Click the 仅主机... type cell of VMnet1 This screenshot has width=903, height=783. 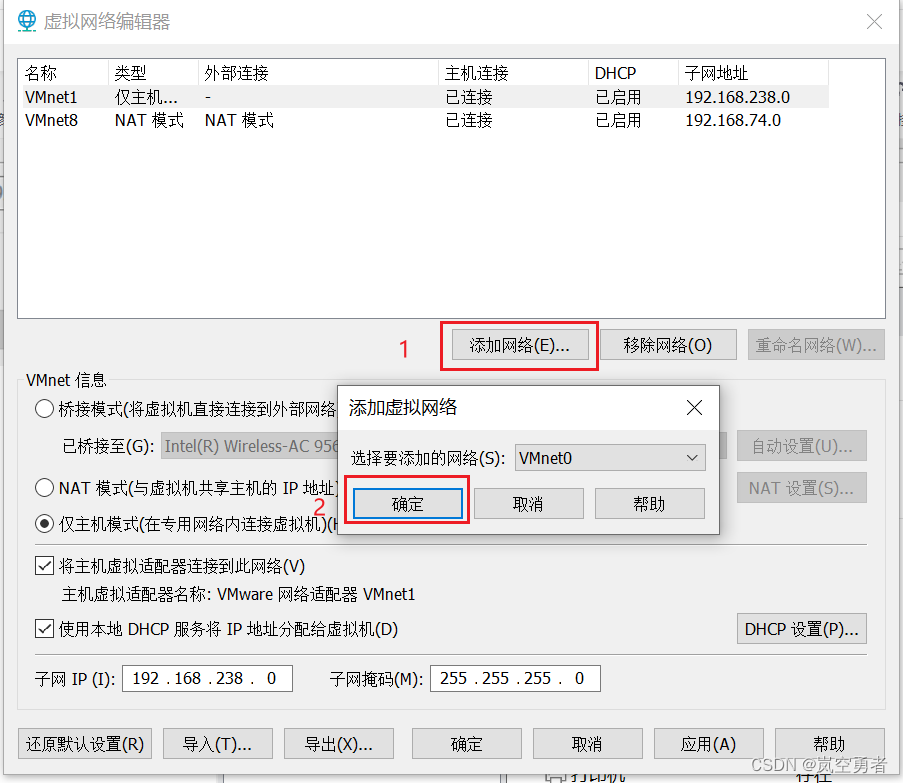coord(146,97)
